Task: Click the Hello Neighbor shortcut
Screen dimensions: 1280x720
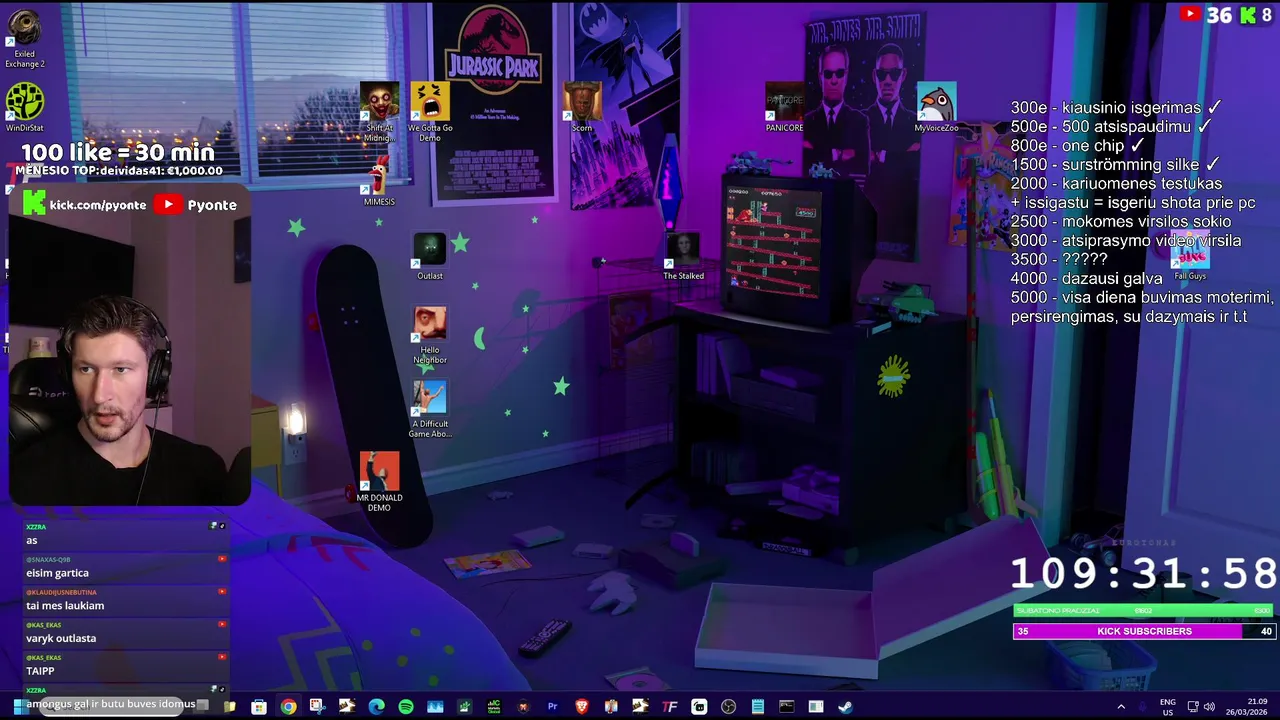Action: point(430,336)
